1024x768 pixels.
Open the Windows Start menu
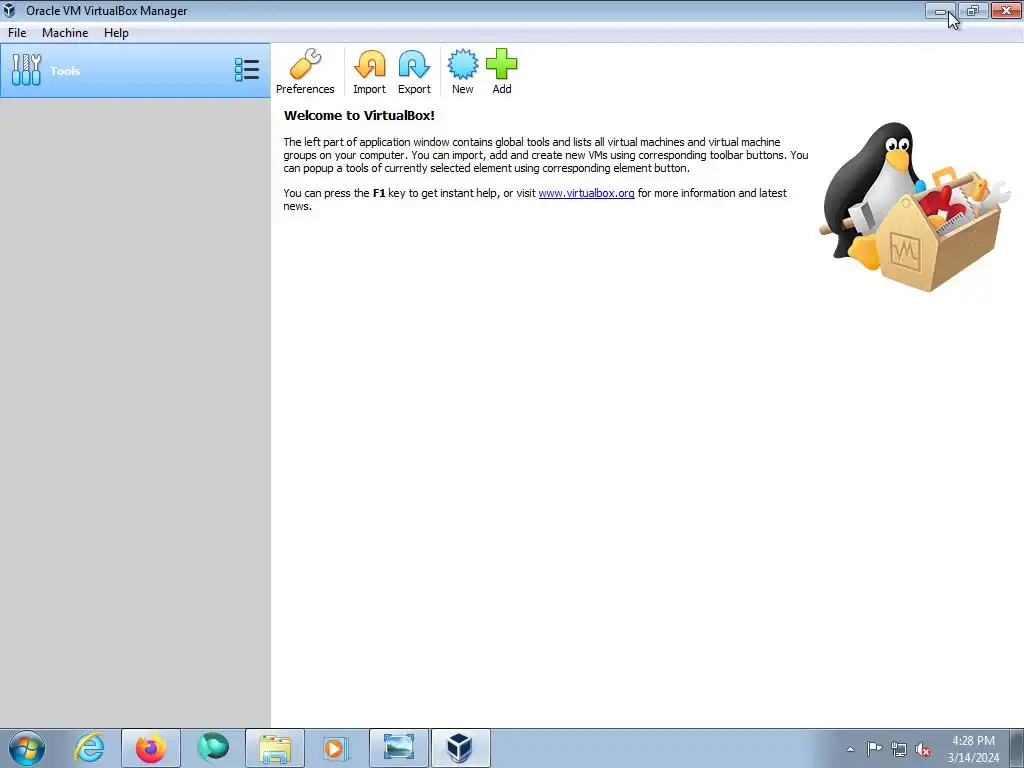coord(27,748)
